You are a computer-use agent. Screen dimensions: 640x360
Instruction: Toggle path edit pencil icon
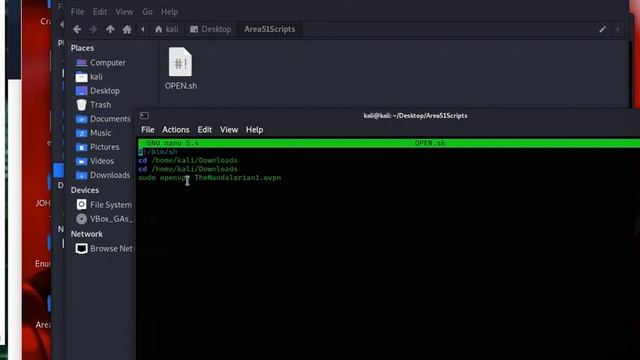[602, 29]
